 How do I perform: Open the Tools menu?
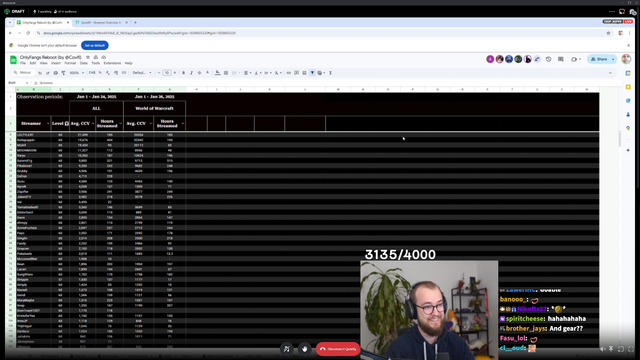click(x=96, y=63)
